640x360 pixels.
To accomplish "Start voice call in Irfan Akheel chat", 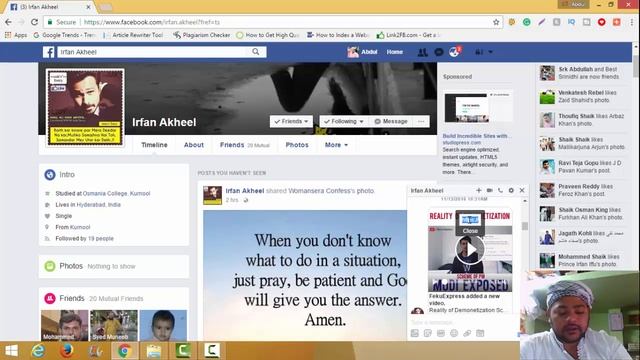I will [x=500, y=190].
